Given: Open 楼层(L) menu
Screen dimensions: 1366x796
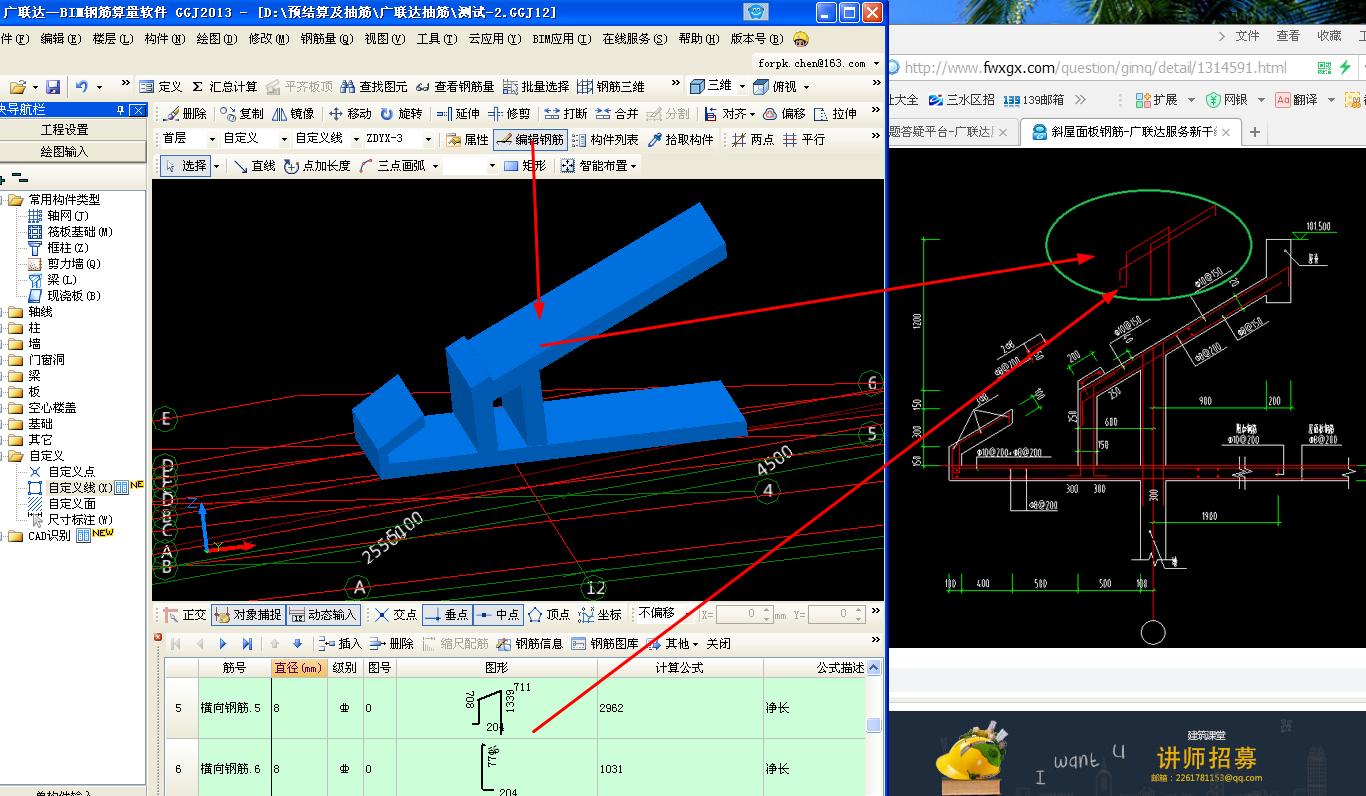Looking at the screenshot, I should [x=112, y=39].
